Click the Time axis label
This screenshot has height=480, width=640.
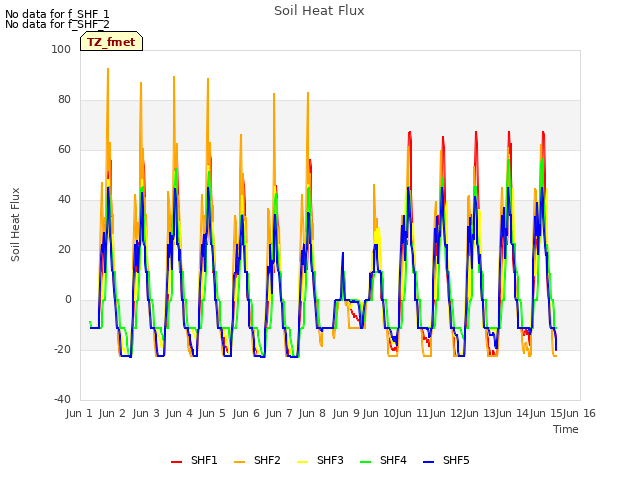click(566, 429)
